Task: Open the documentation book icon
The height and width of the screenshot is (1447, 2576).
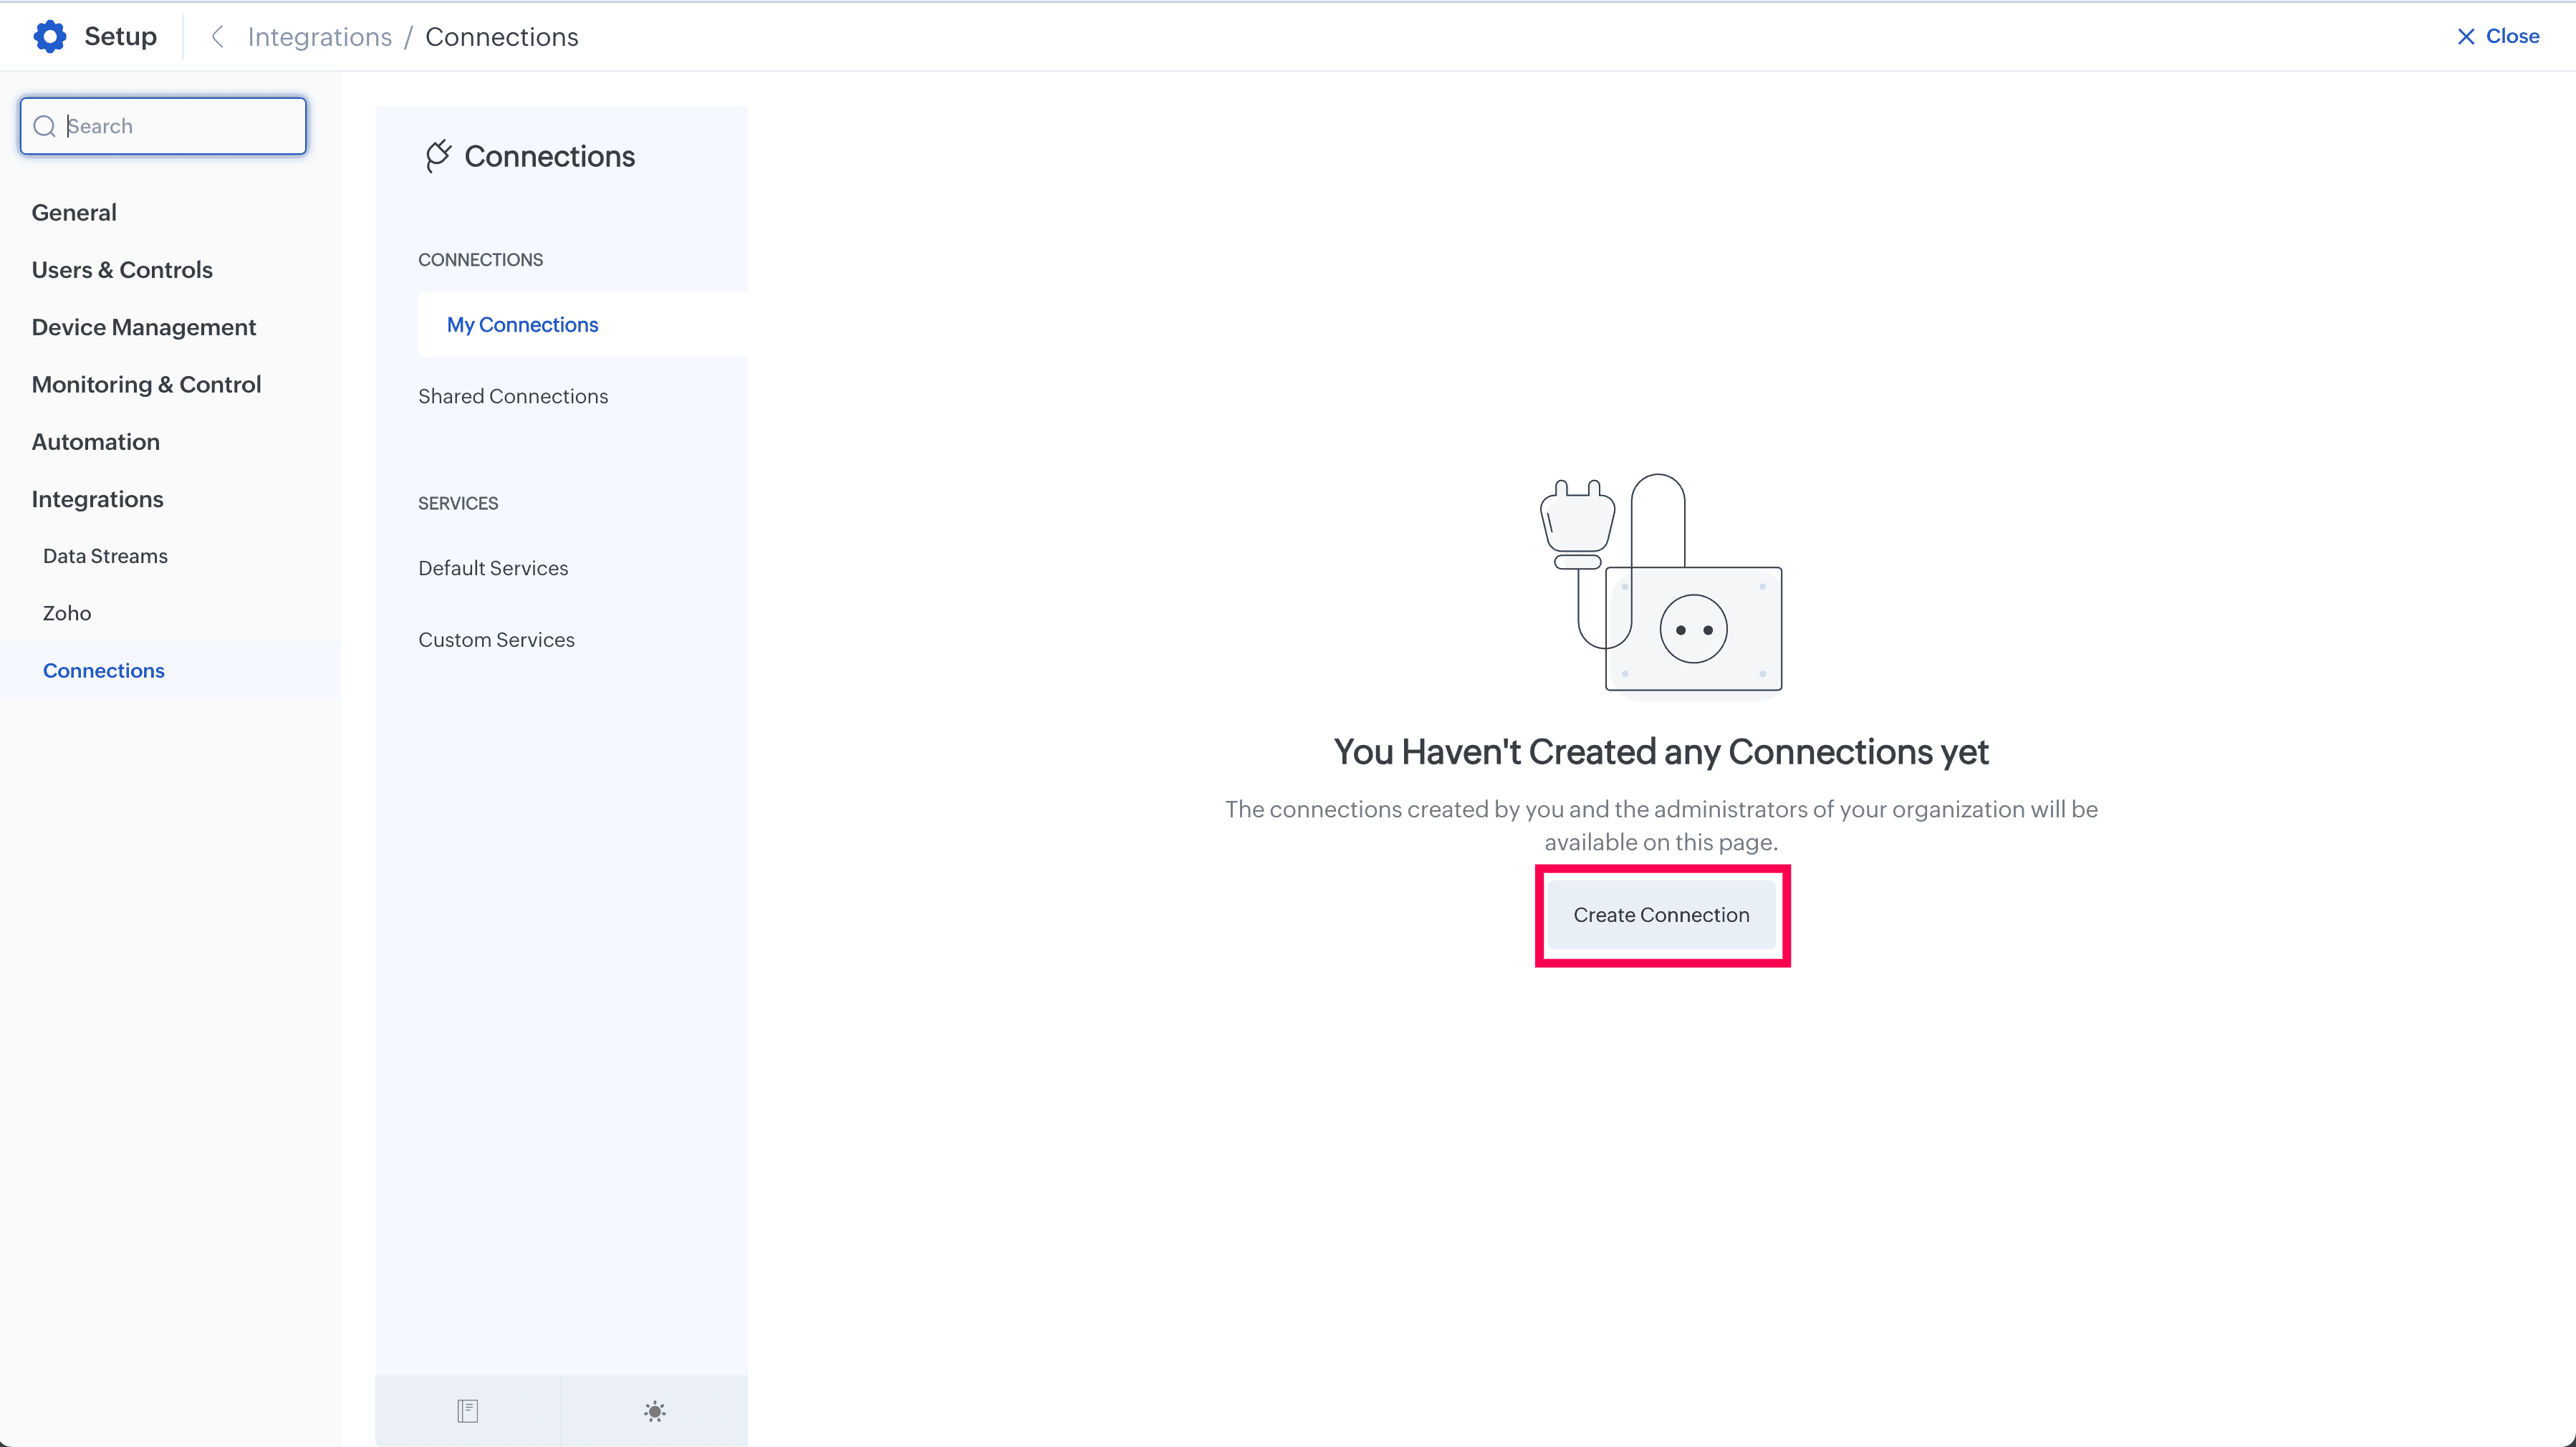Action: pos(467,1410)
